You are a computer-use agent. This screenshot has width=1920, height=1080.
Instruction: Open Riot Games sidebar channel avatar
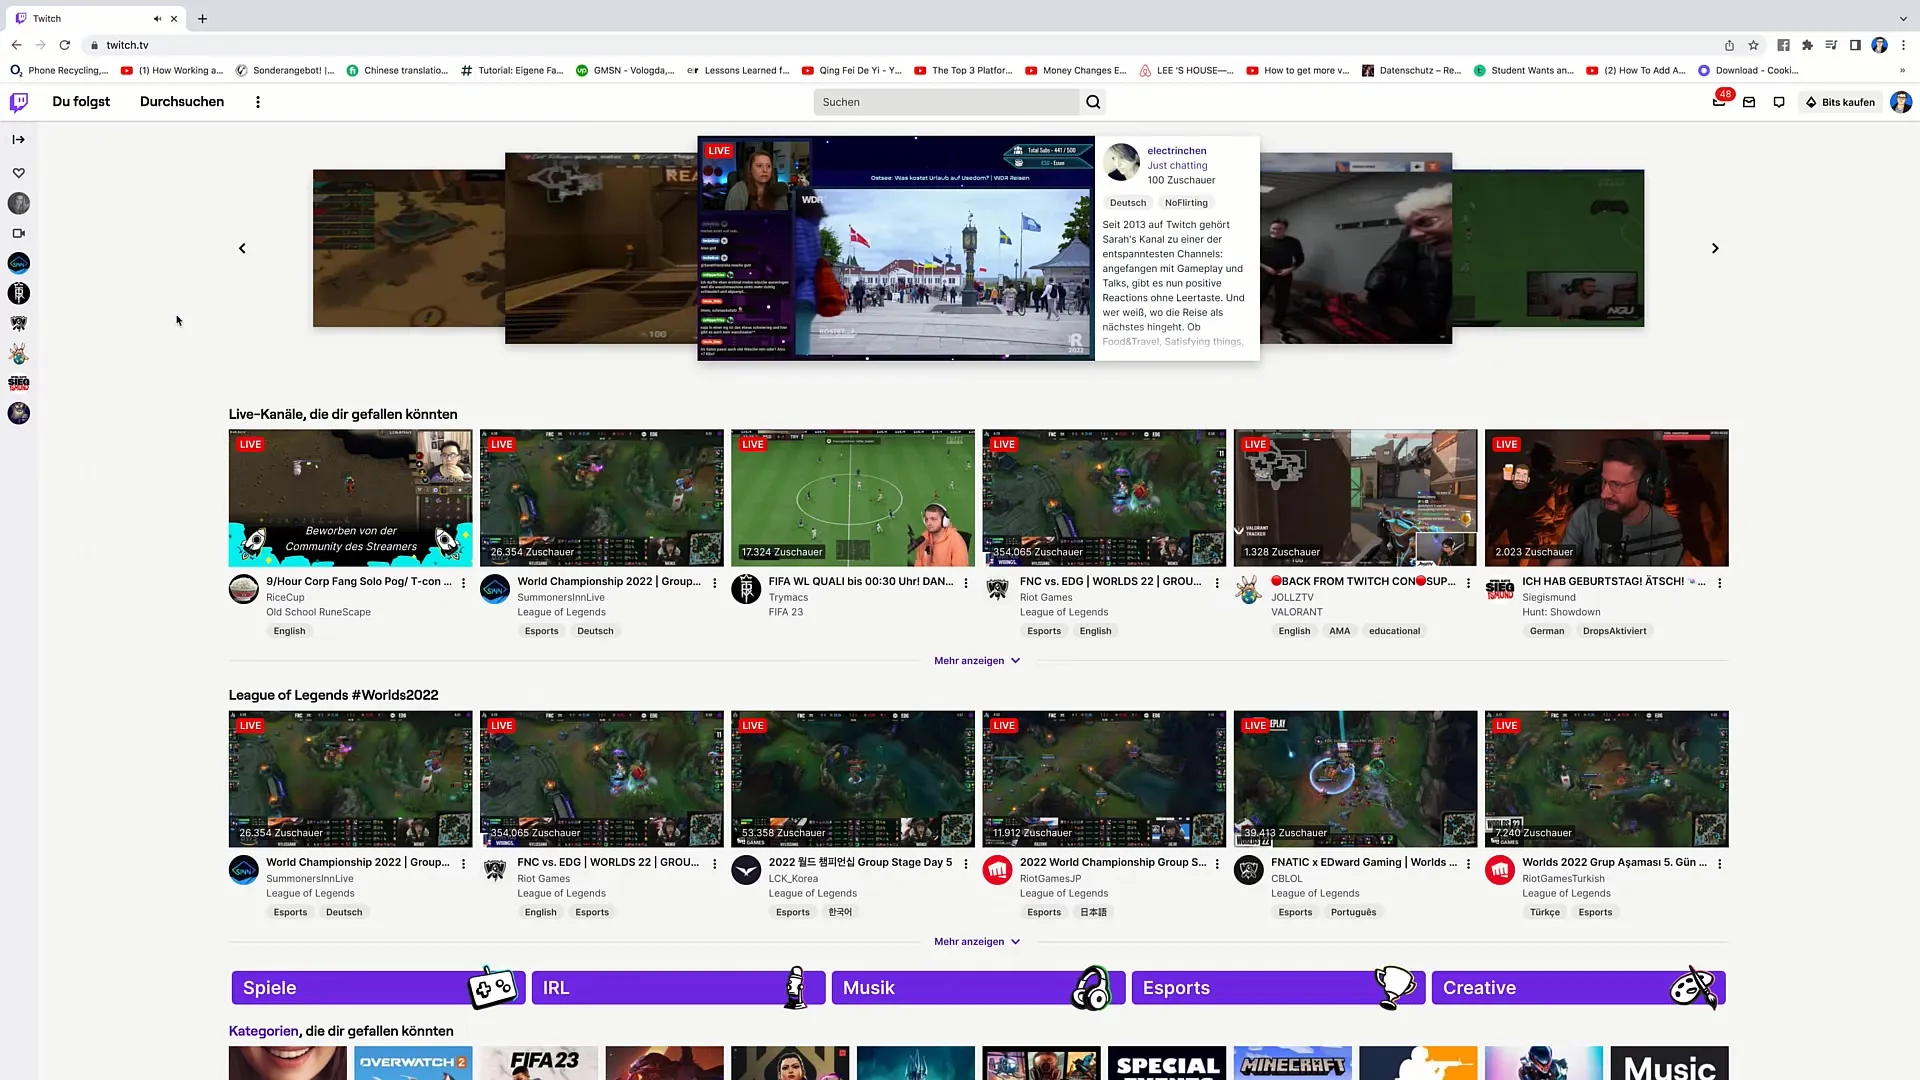click(19, 323)
